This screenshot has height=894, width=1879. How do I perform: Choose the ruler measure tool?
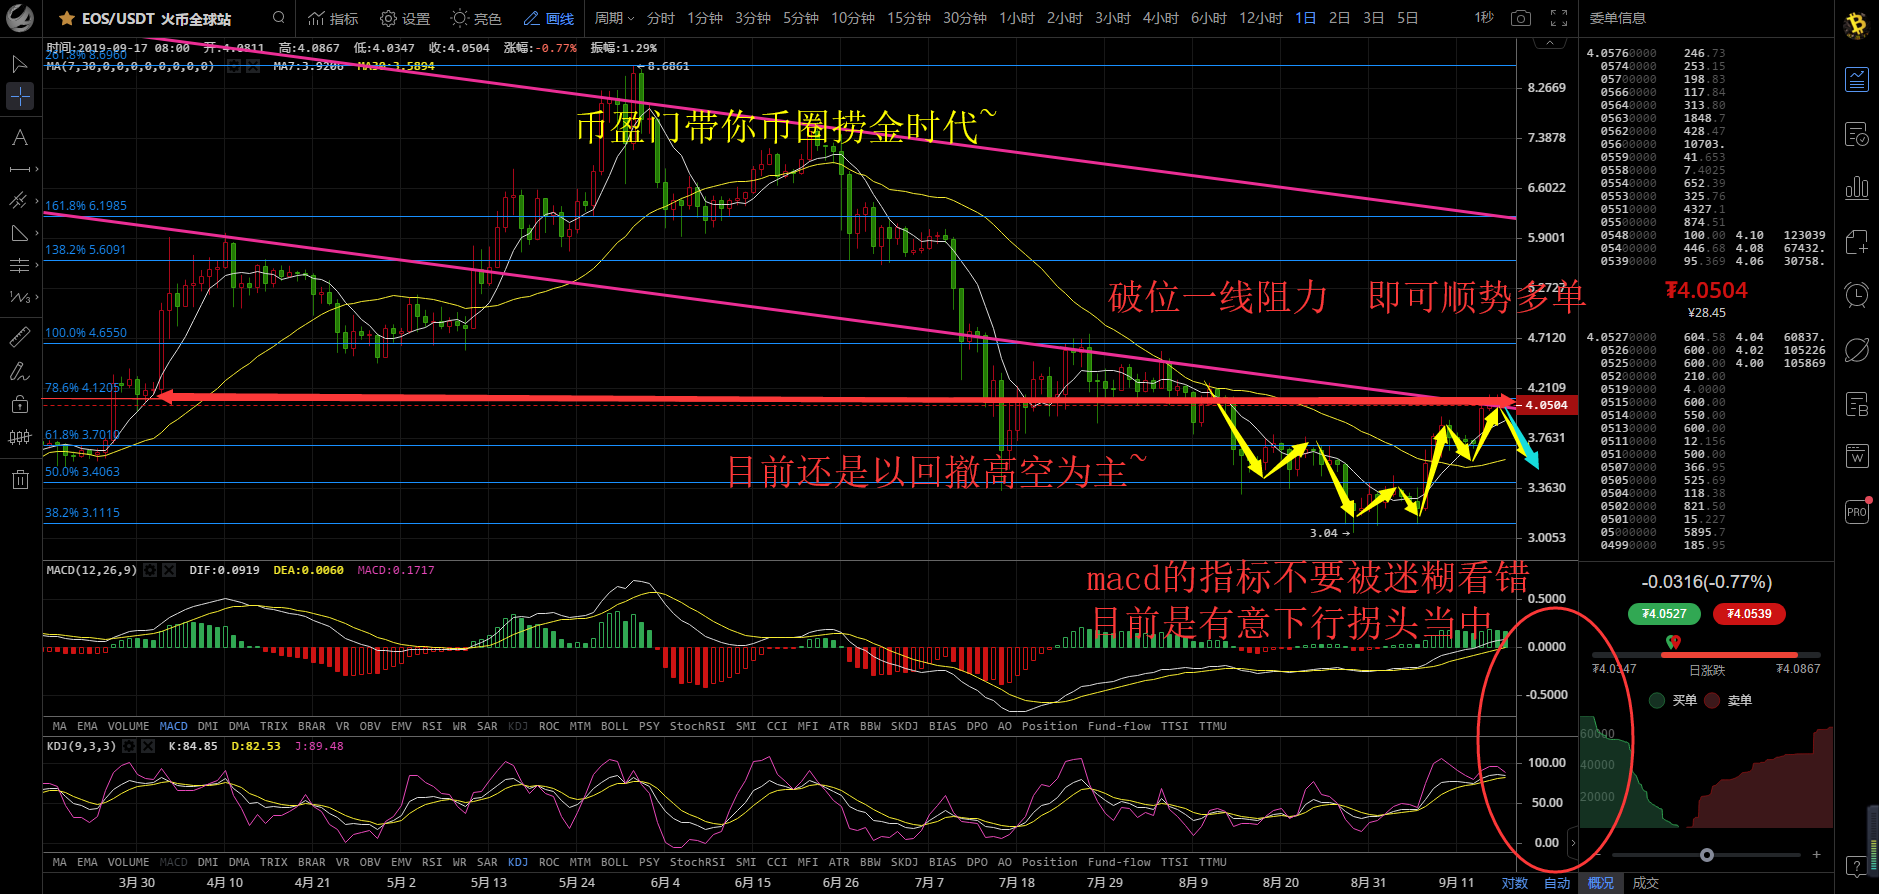pos(19,338)
